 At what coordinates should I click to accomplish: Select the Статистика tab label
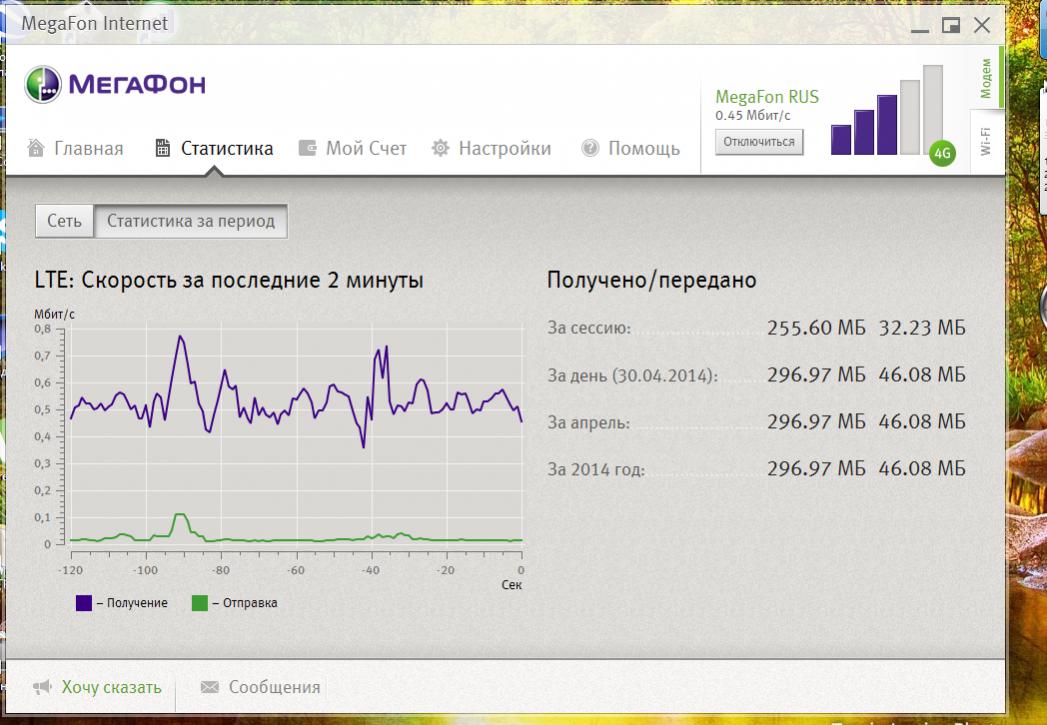point(227,148)
